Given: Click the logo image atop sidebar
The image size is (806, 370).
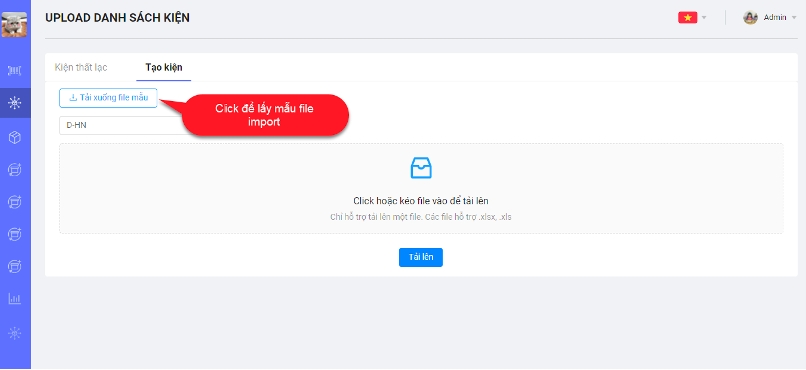Looking at the screenshot, I should (x=14, y=24).
